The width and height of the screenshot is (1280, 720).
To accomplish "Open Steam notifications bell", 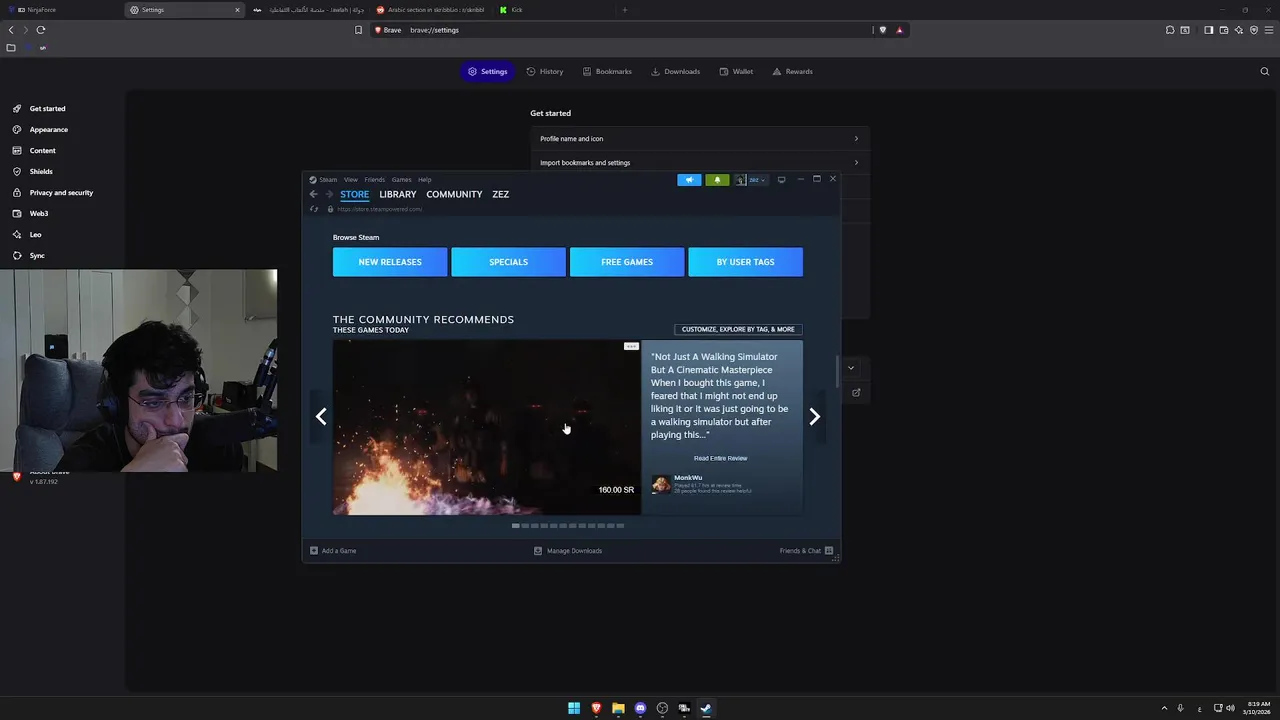I will [717, 180].
